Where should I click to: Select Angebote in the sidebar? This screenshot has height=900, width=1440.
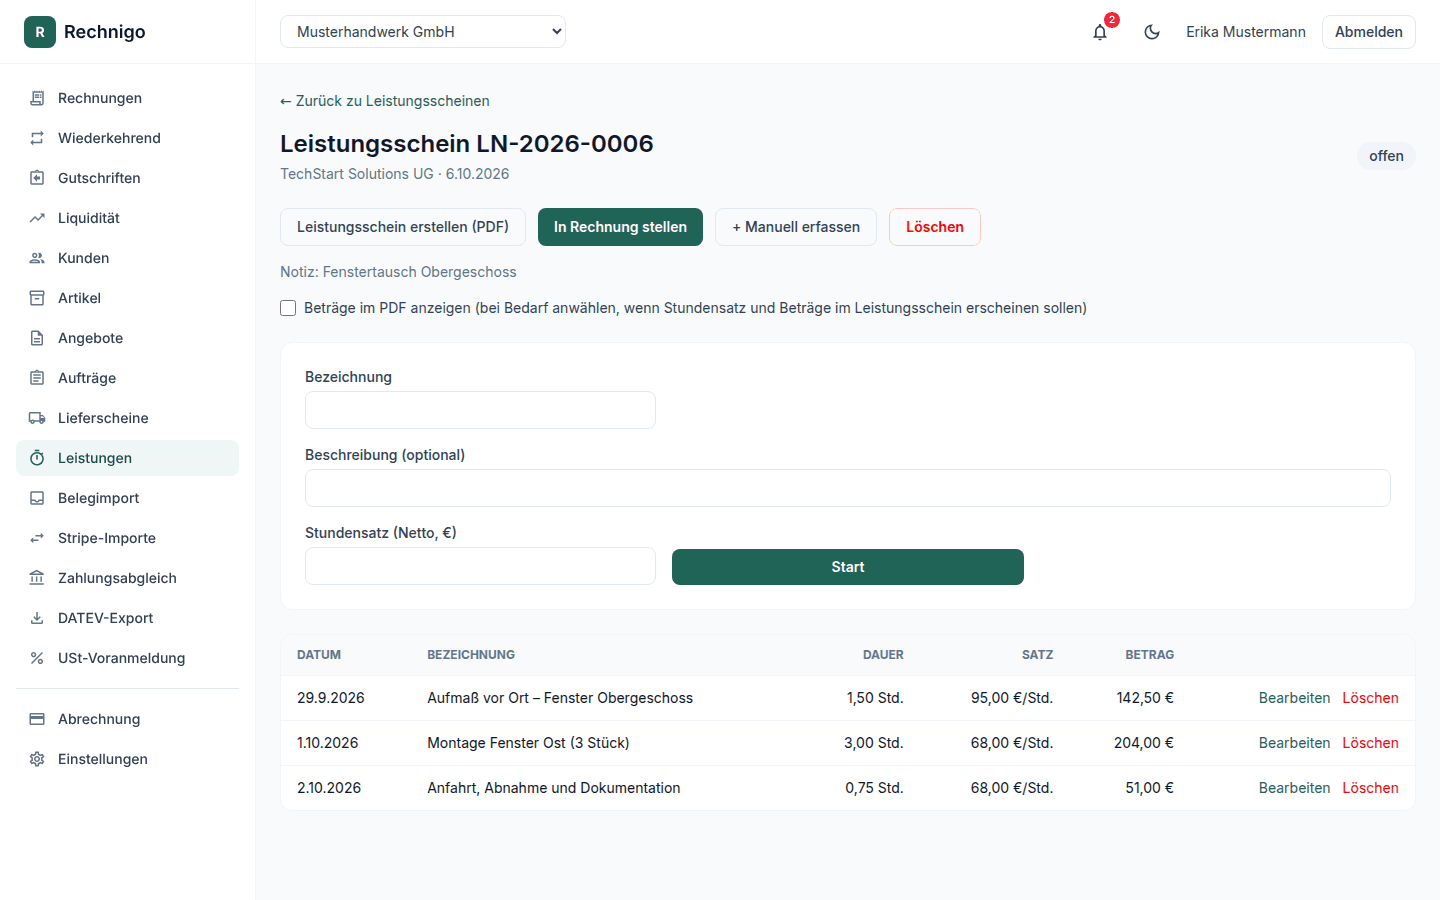(127, 338)
